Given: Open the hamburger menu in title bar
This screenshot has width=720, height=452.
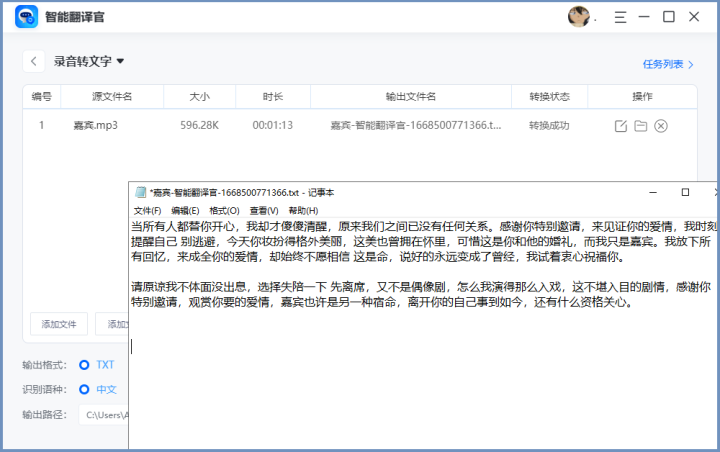Looking at the screenshot, I should (620, 17).
